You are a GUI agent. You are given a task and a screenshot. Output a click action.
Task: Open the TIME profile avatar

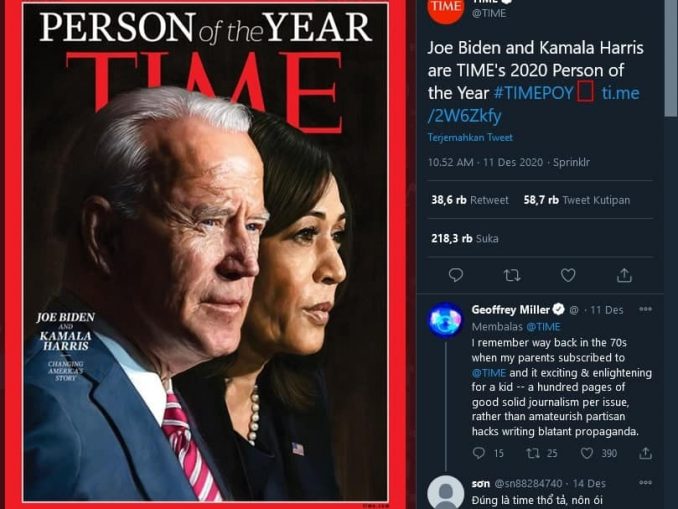click(x=445, y=8)
